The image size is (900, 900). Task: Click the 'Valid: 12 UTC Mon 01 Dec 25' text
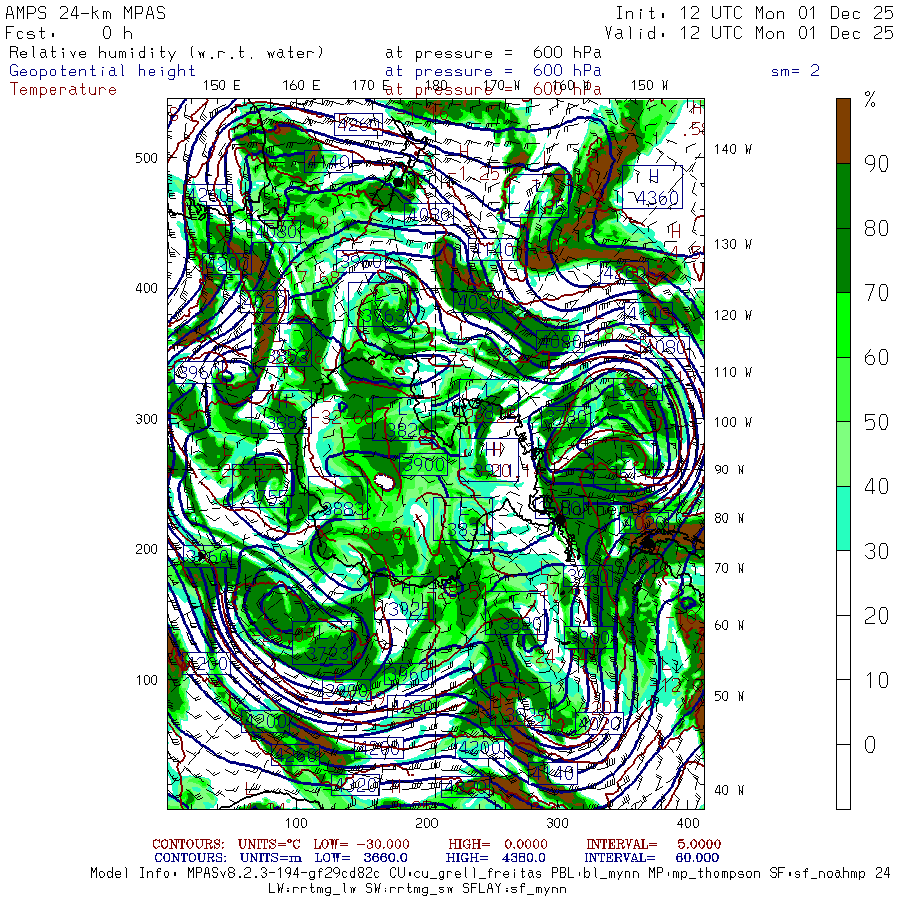749,33
